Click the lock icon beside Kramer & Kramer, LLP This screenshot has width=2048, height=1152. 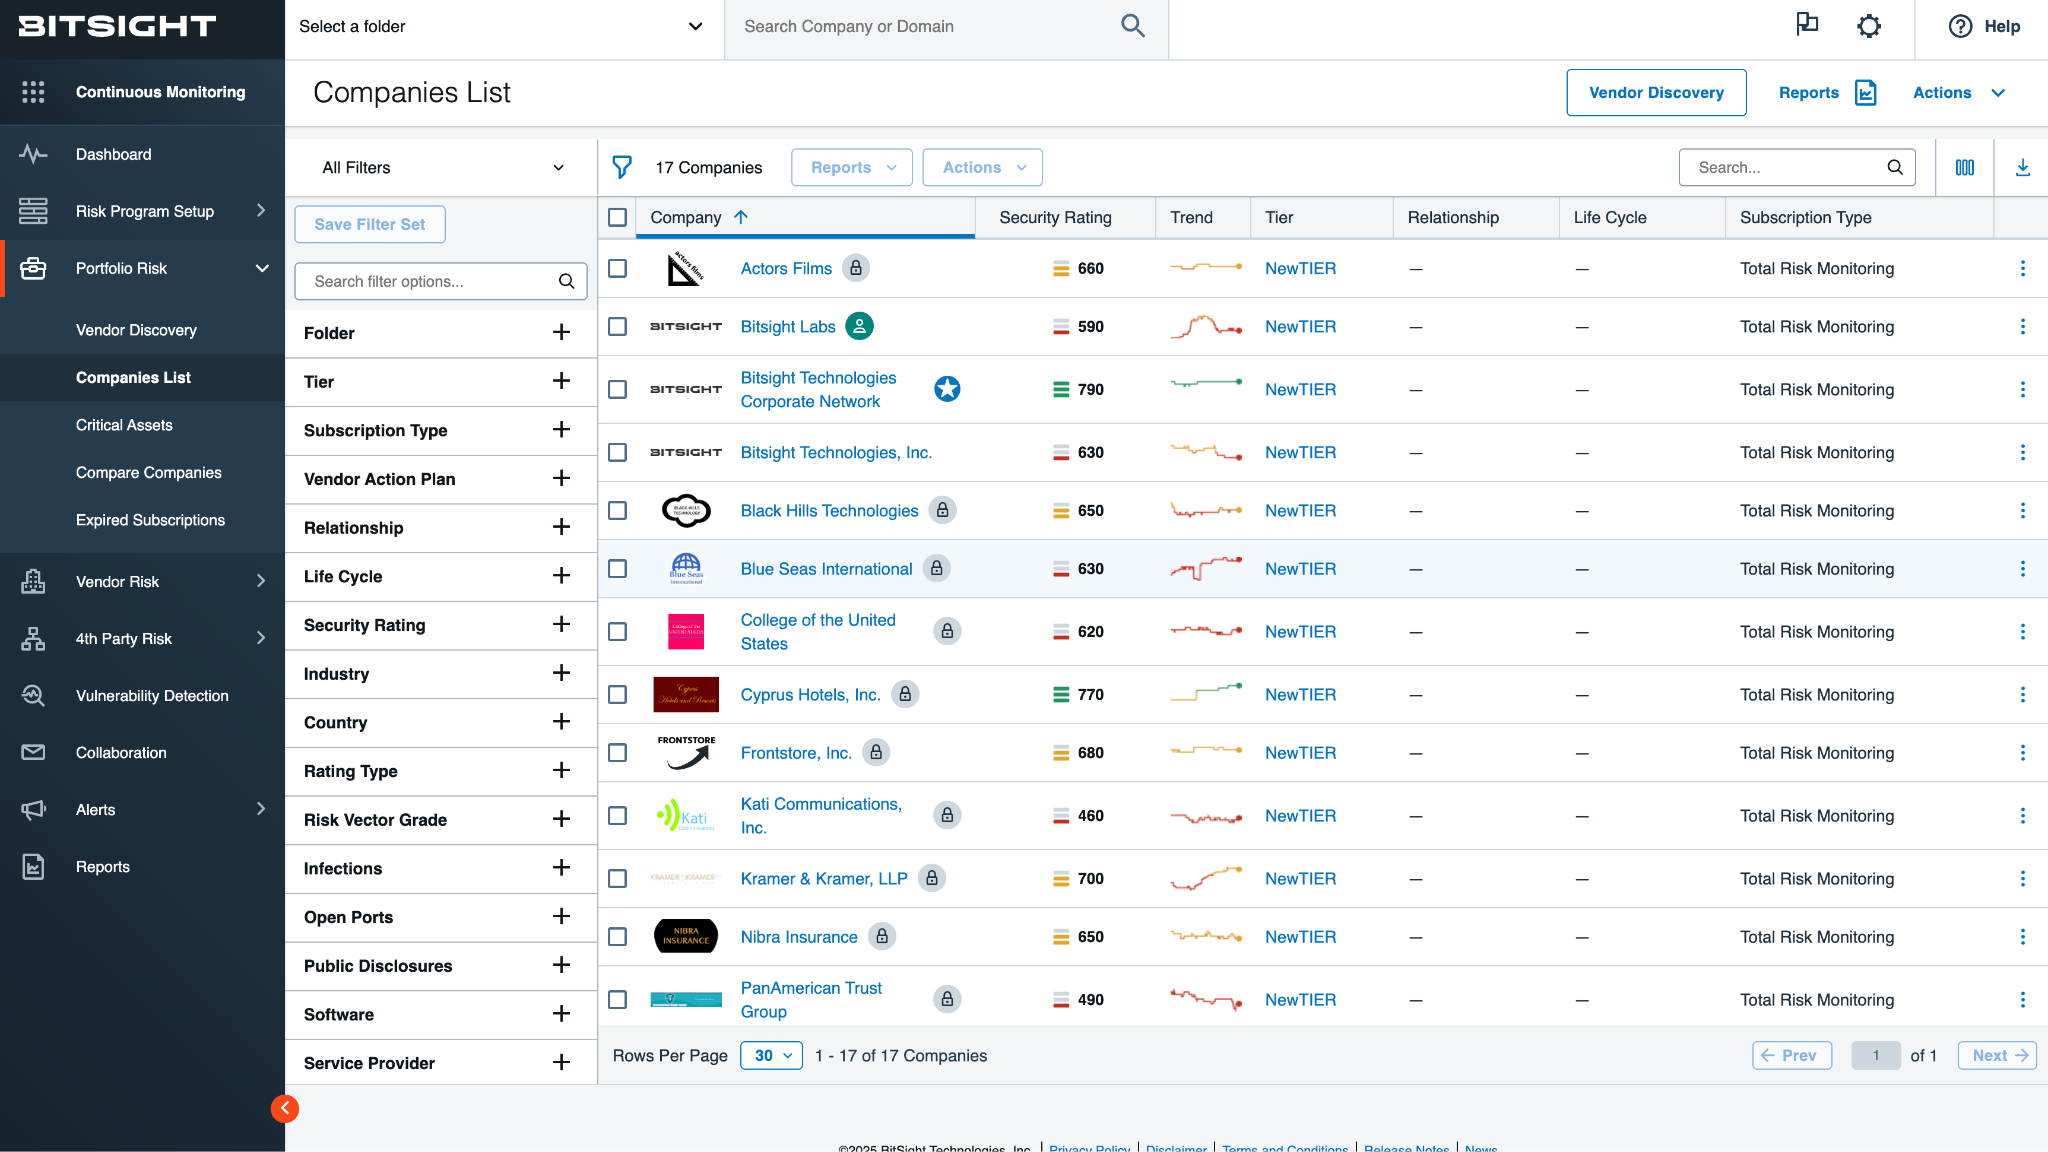pos(931,878)
